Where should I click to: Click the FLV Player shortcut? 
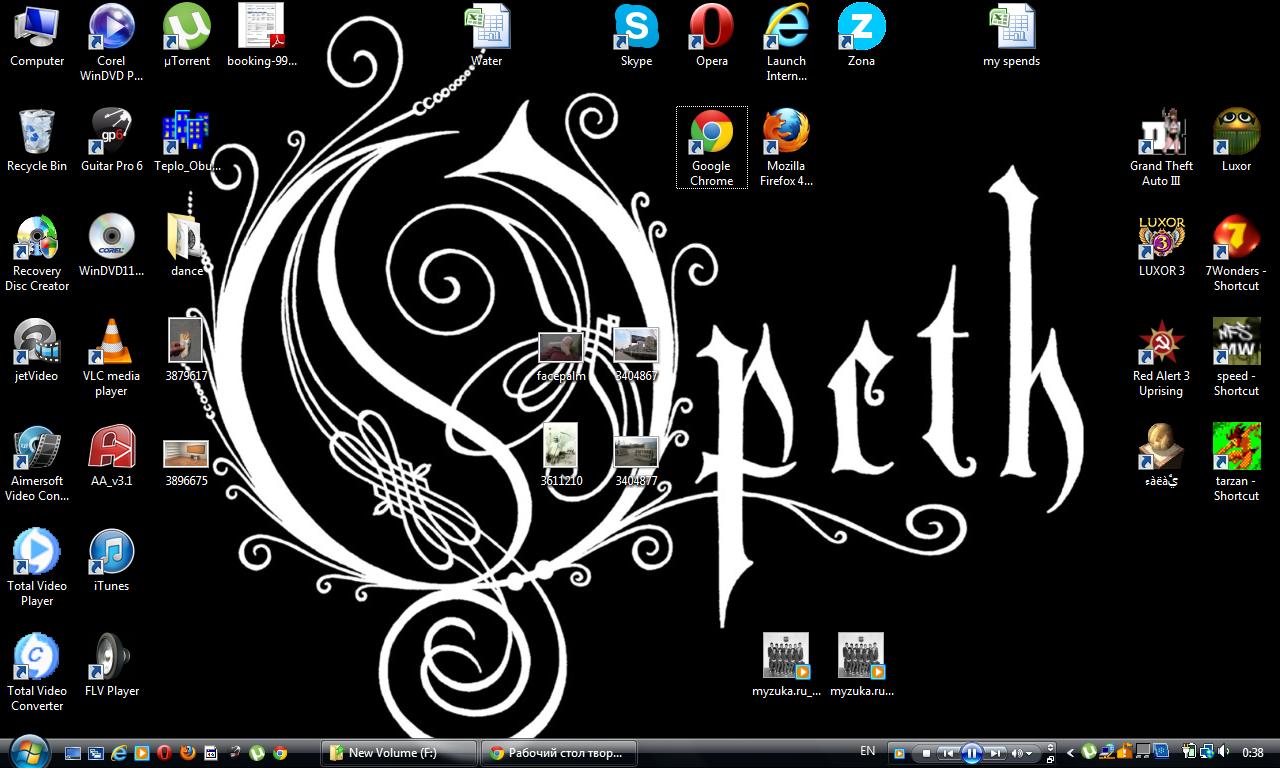click(x=112, y=666)
